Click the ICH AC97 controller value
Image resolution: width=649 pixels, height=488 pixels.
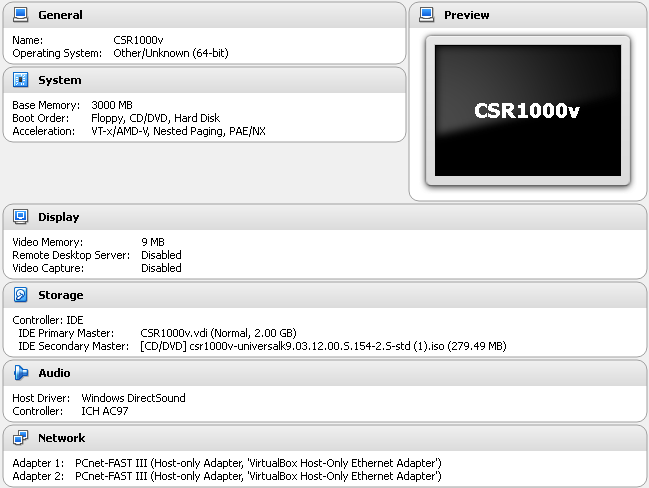point(105,411)
